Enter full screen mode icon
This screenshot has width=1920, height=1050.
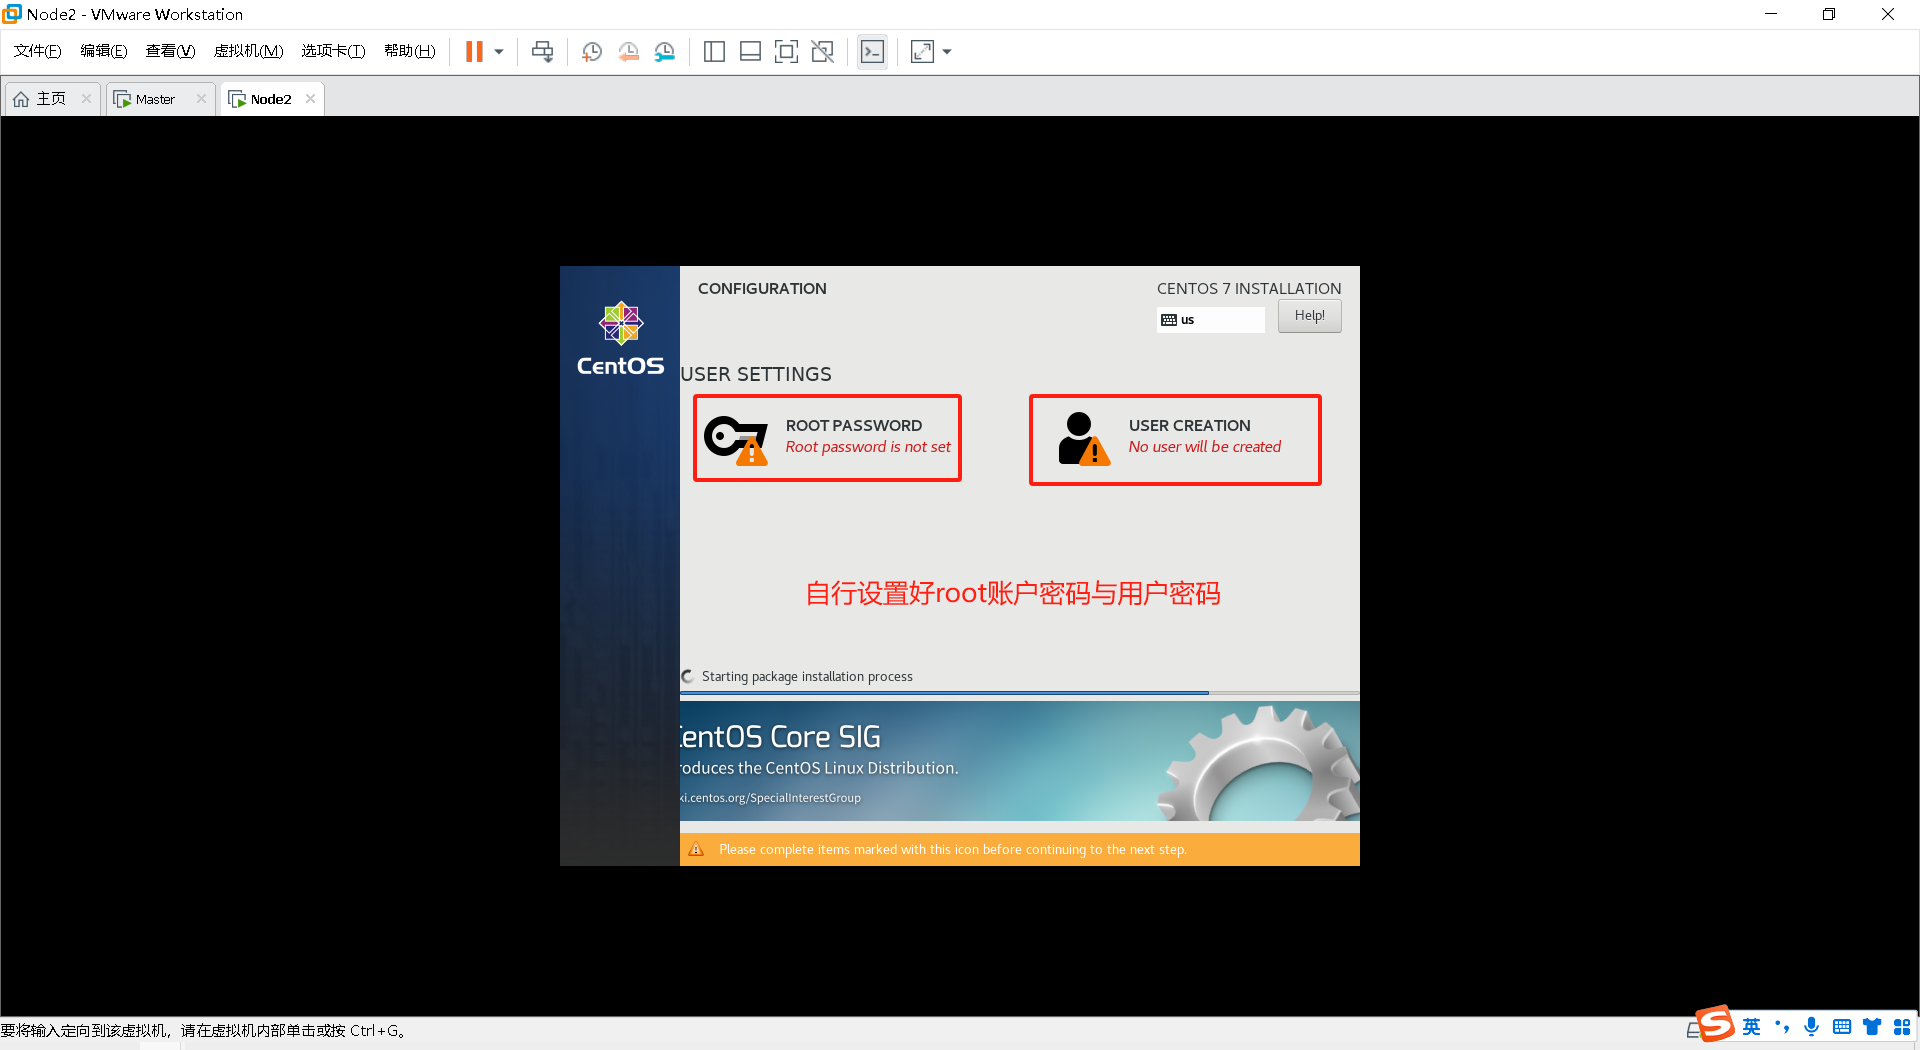click(786, 52)
